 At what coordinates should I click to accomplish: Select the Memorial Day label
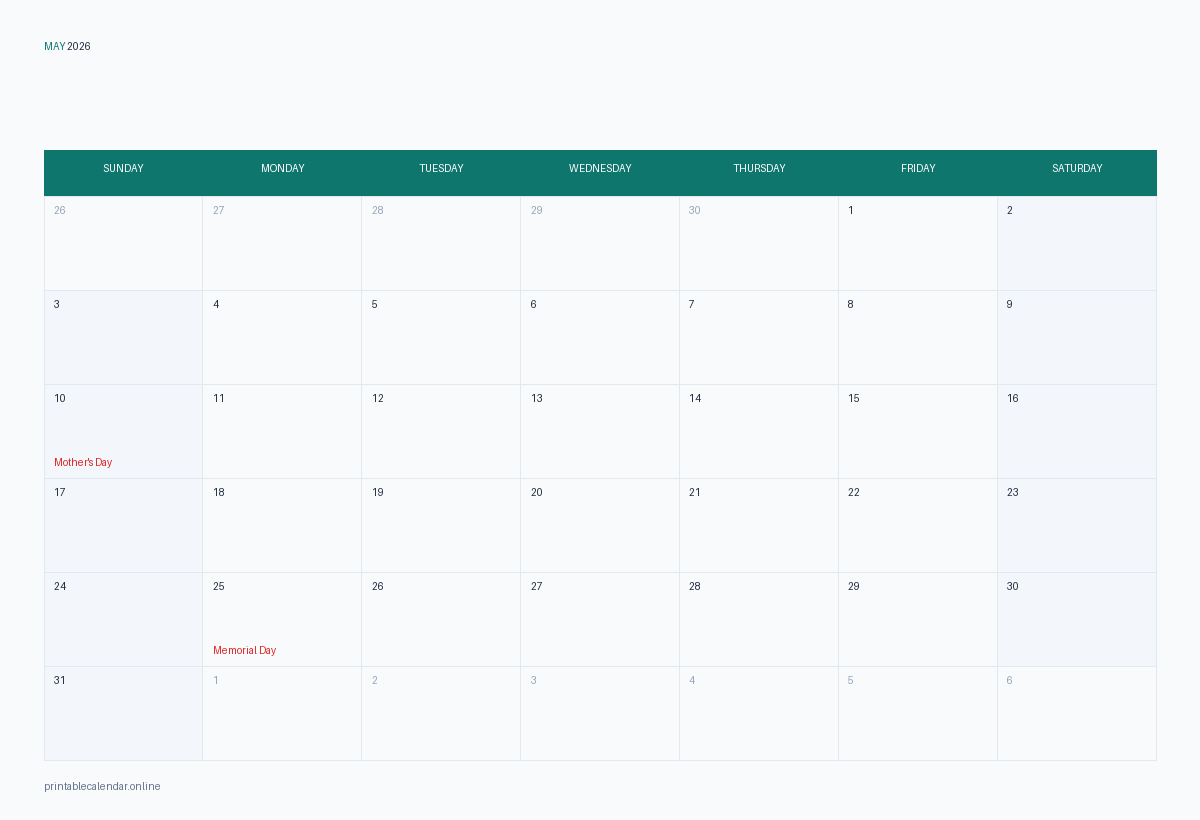coord(244,651)
